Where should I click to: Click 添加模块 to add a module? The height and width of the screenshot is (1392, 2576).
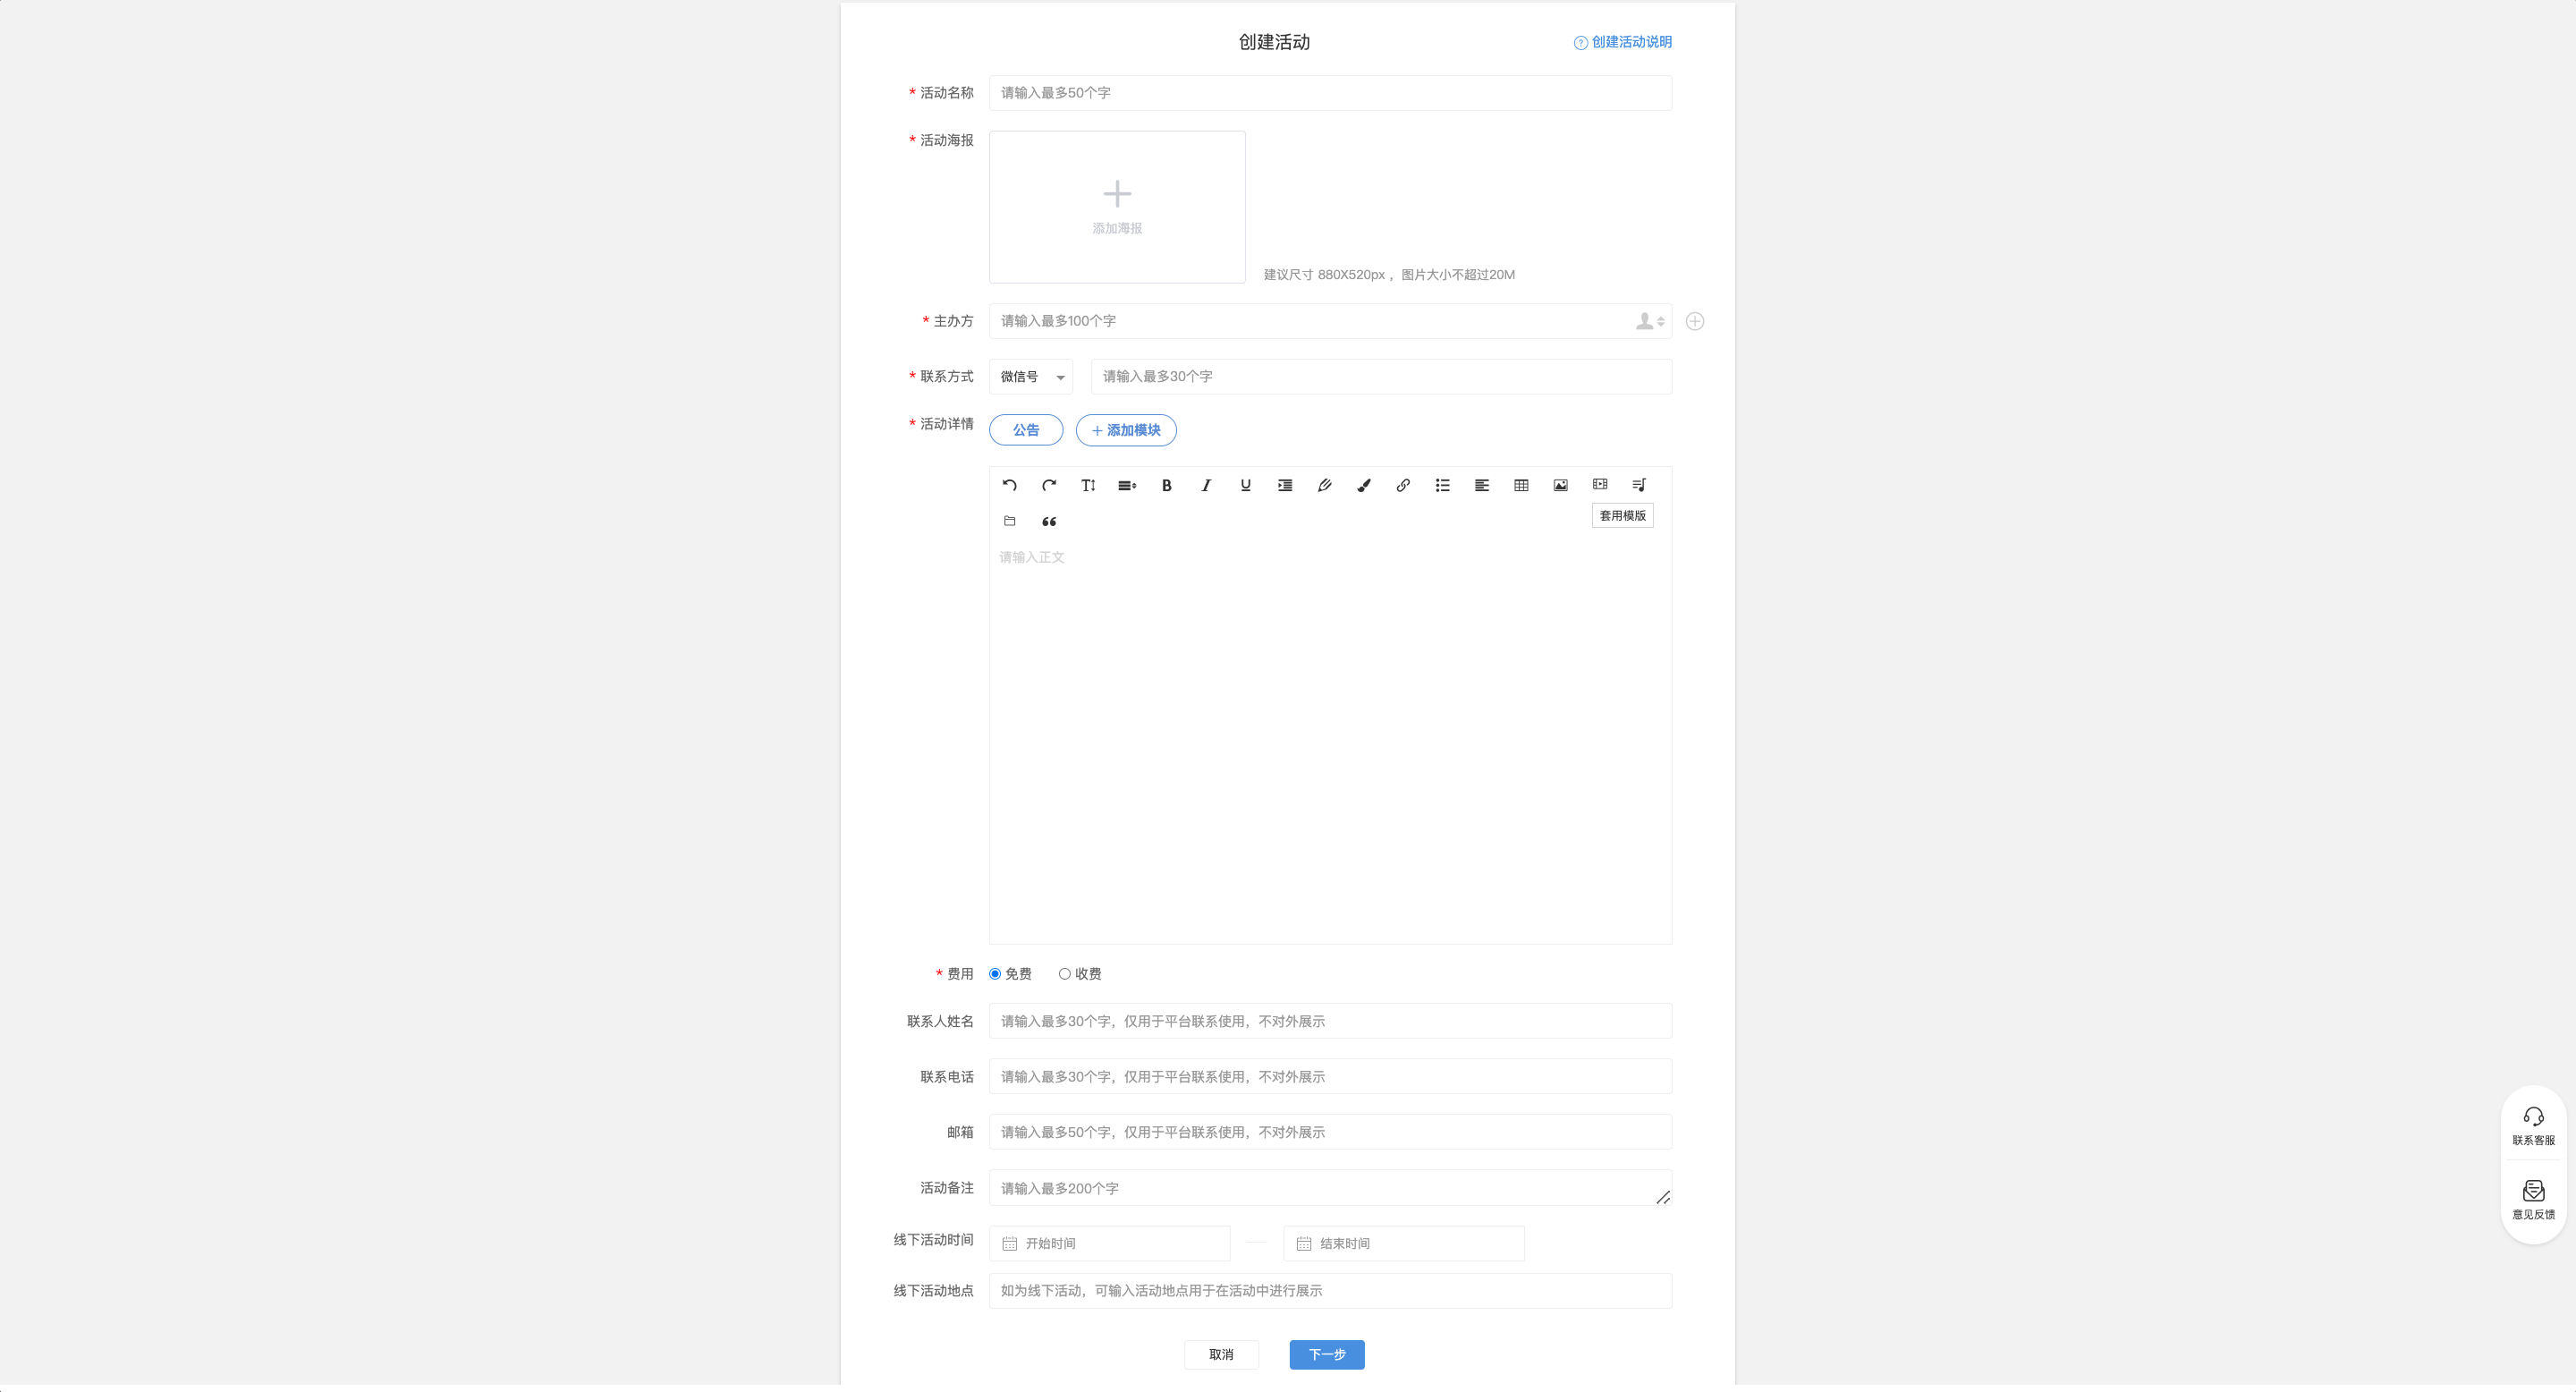tap(1126, 430)
